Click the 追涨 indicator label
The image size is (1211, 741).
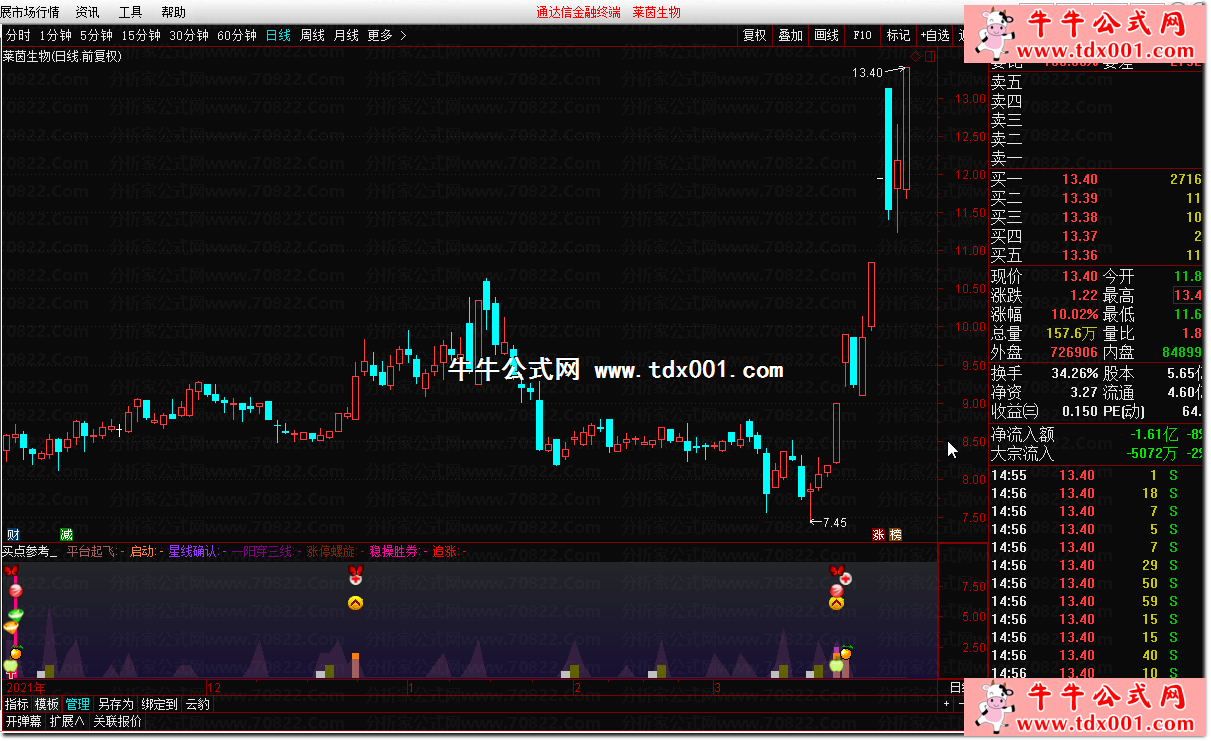point(444,551)
